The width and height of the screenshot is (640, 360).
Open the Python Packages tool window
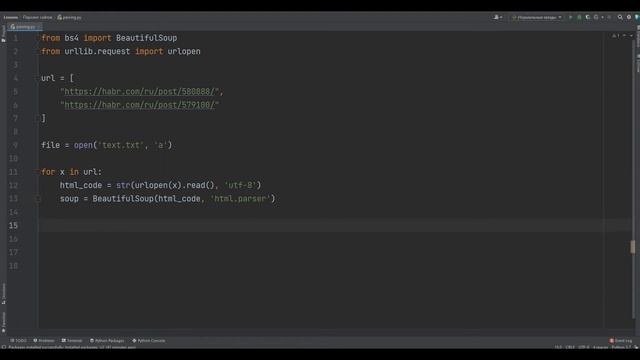107,340
